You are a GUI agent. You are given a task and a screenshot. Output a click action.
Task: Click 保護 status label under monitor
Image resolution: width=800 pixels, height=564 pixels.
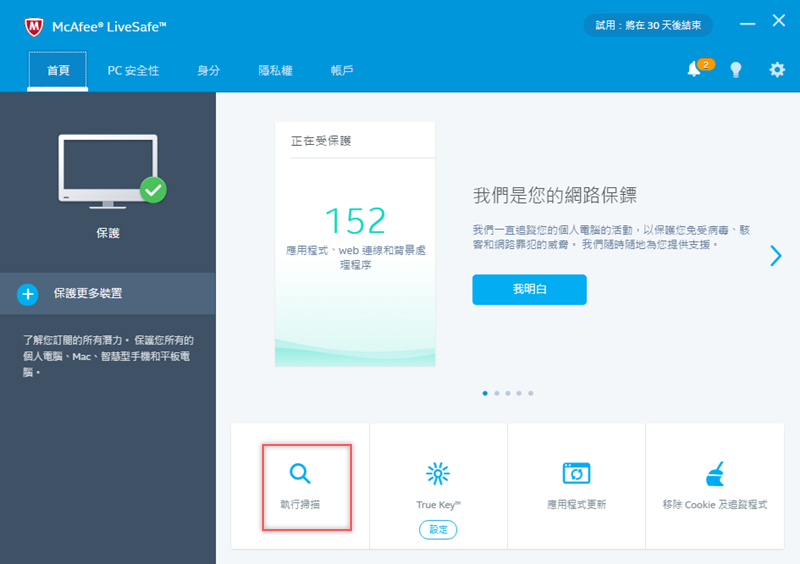point(108,233)
